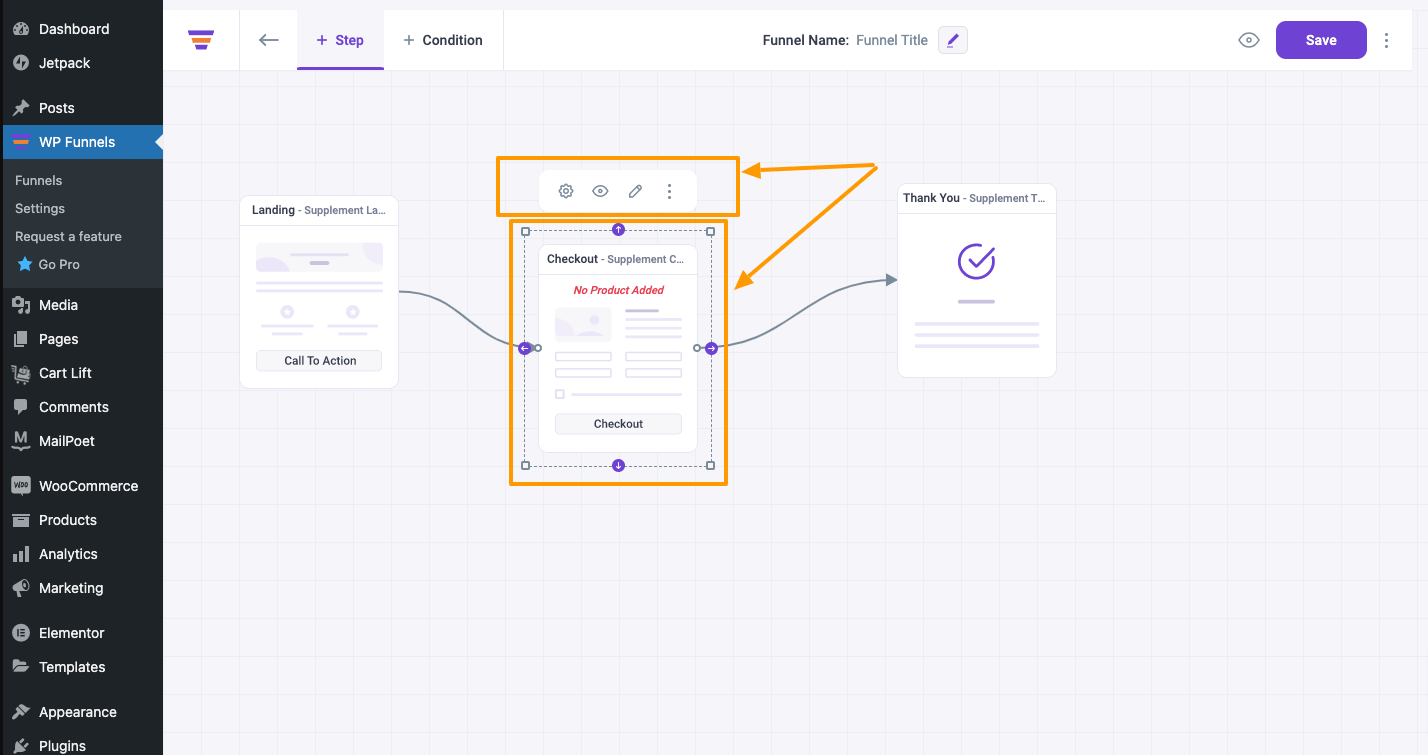Image resolution: width=1428 pixels, height=755 pixels.
Task: Edit the funnel name with pencil icon
Action: click(x=953, y=40)
